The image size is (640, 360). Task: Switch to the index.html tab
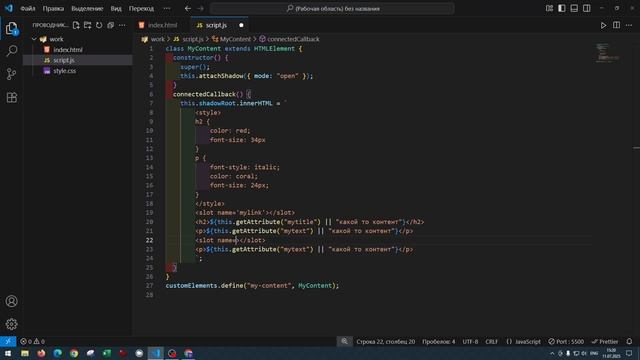162,25
